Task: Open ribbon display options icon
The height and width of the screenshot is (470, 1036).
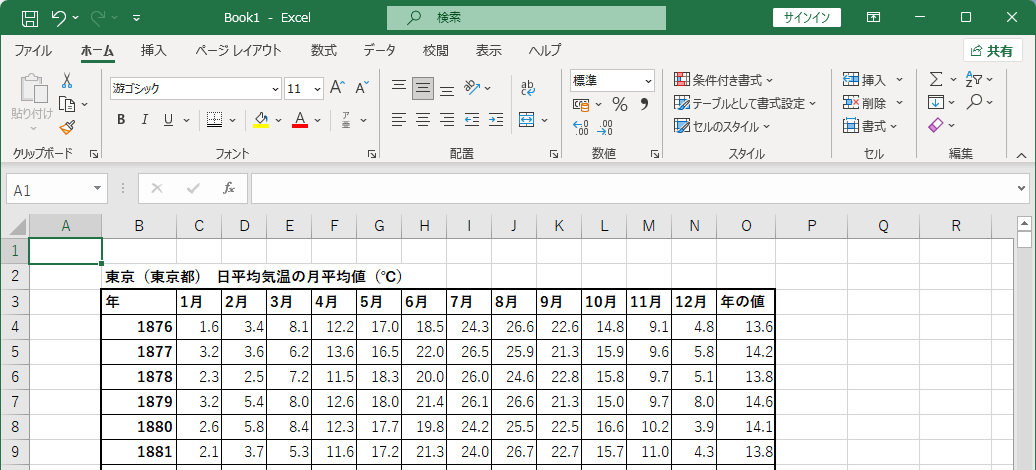Action: 873,18
